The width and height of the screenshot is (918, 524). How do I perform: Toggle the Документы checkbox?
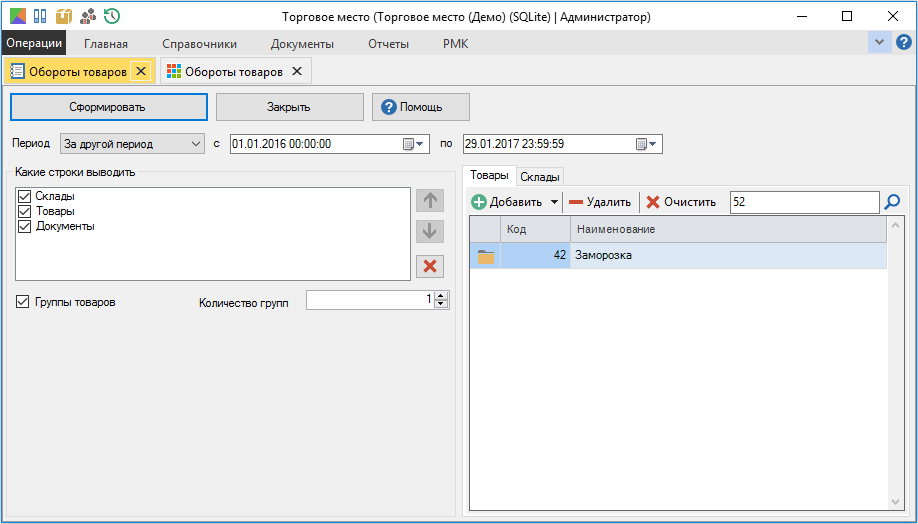[x=24, y=226]
